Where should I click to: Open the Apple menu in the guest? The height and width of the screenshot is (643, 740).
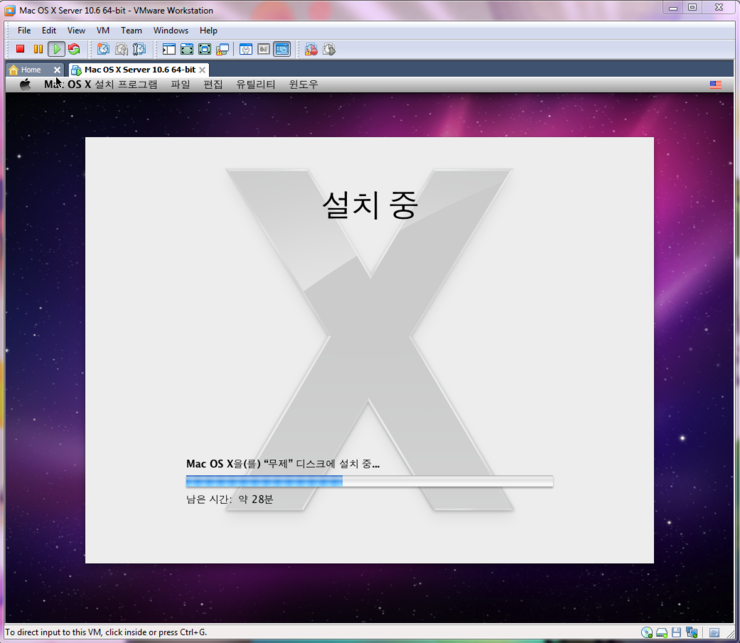[25, 85]
